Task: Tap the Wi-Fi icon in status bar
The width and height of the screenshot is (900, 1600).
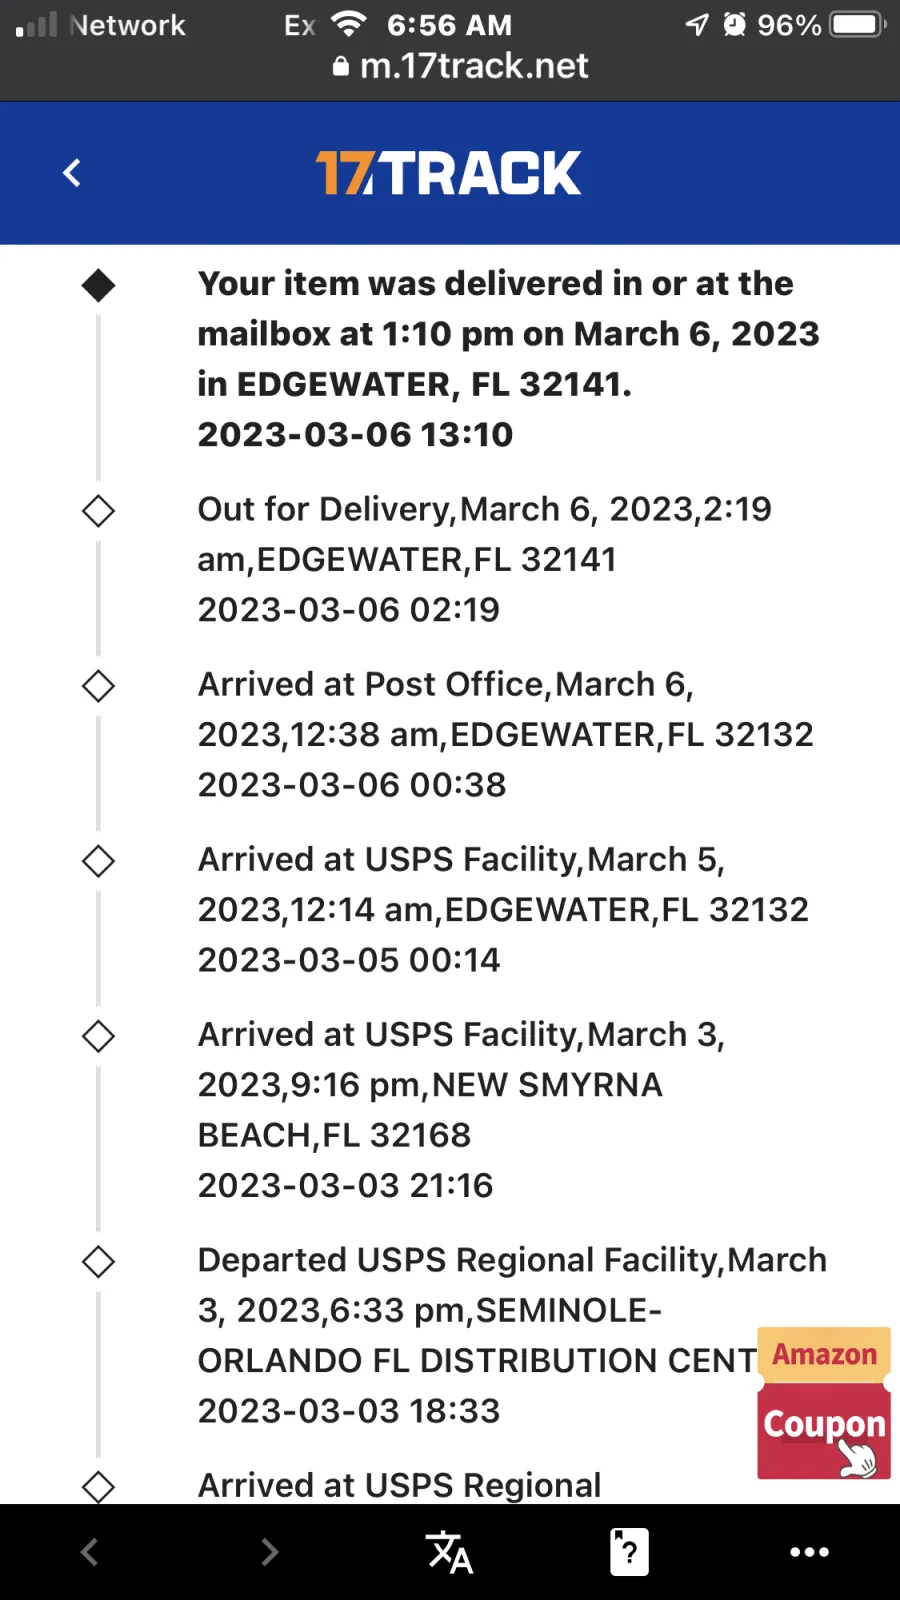Action: [349, 24]
